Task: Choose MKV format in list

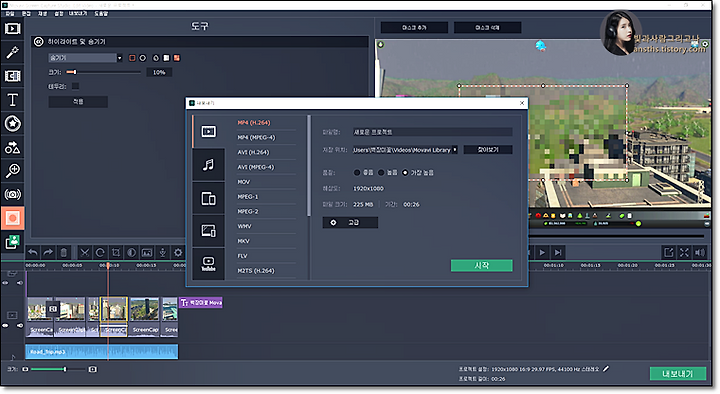Action: pyautogui.click(x=243, y=241)
